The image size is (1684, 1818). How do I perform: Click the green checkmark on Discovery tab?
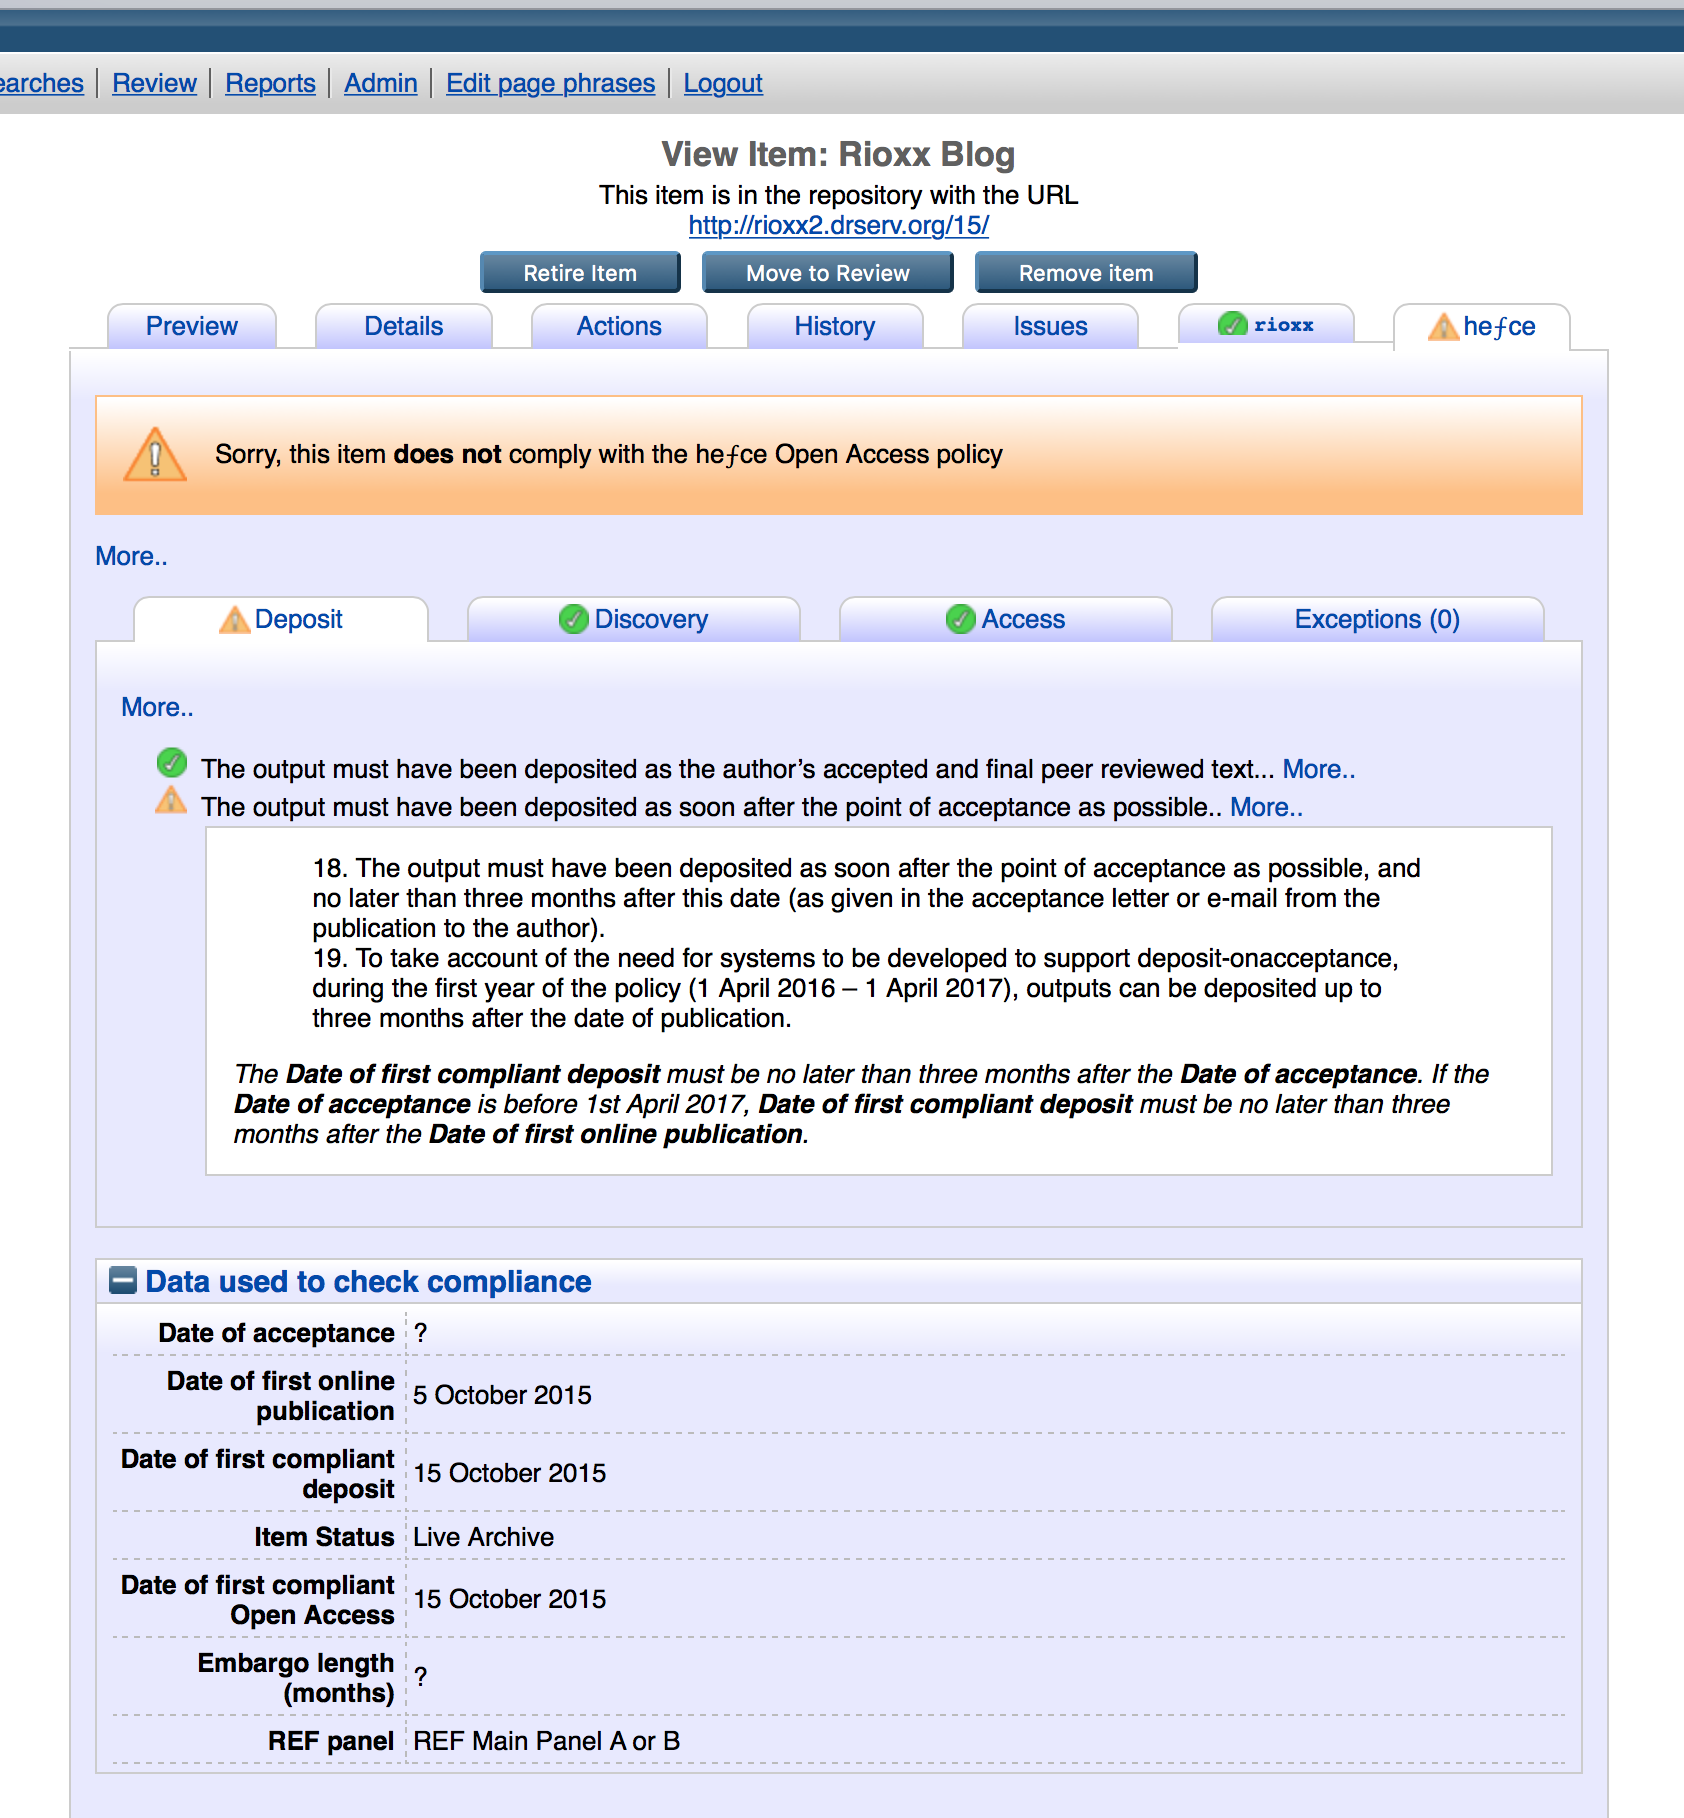click(573, 620)
